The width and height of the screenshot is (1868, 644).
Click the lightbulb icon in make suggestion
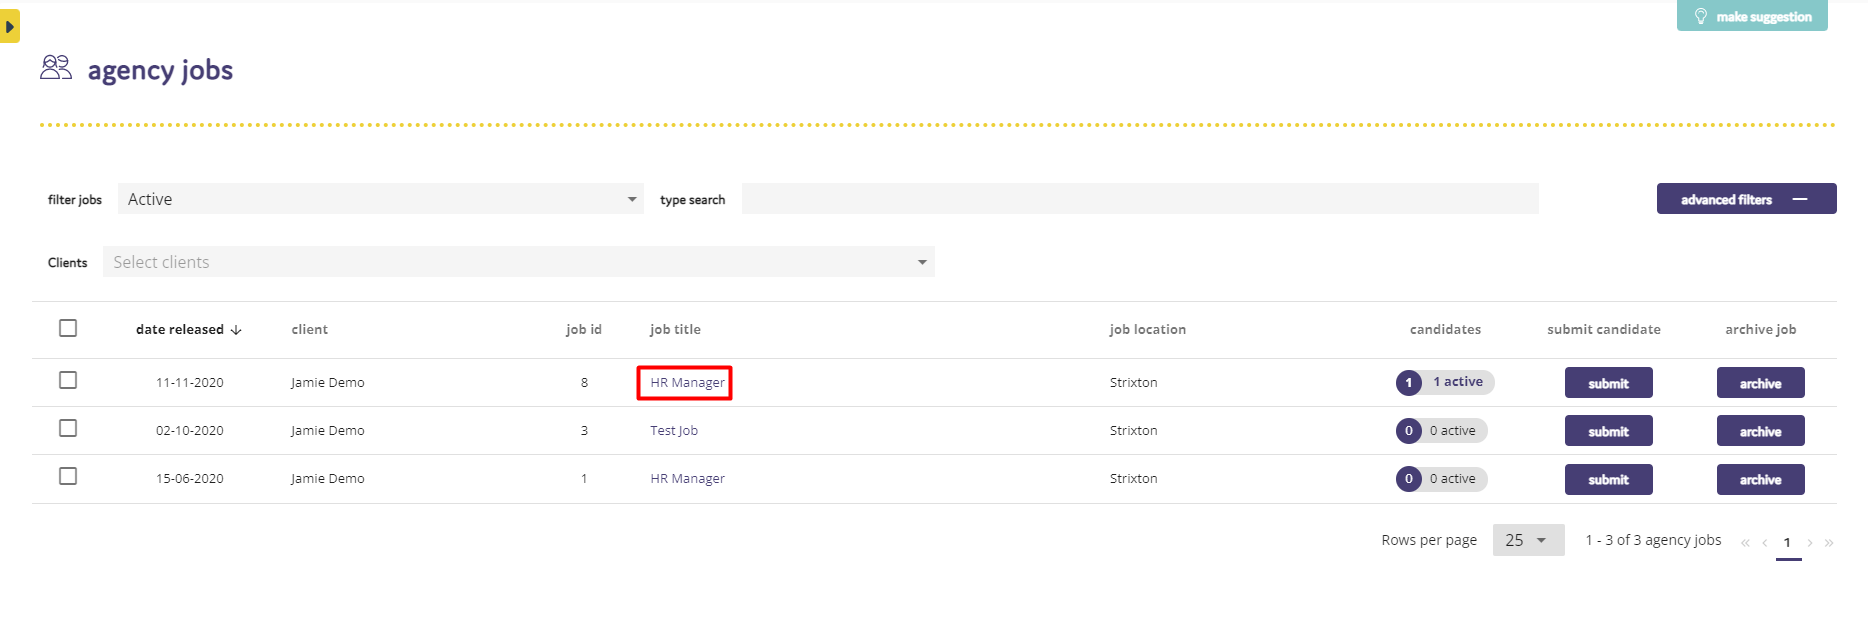1700,16
